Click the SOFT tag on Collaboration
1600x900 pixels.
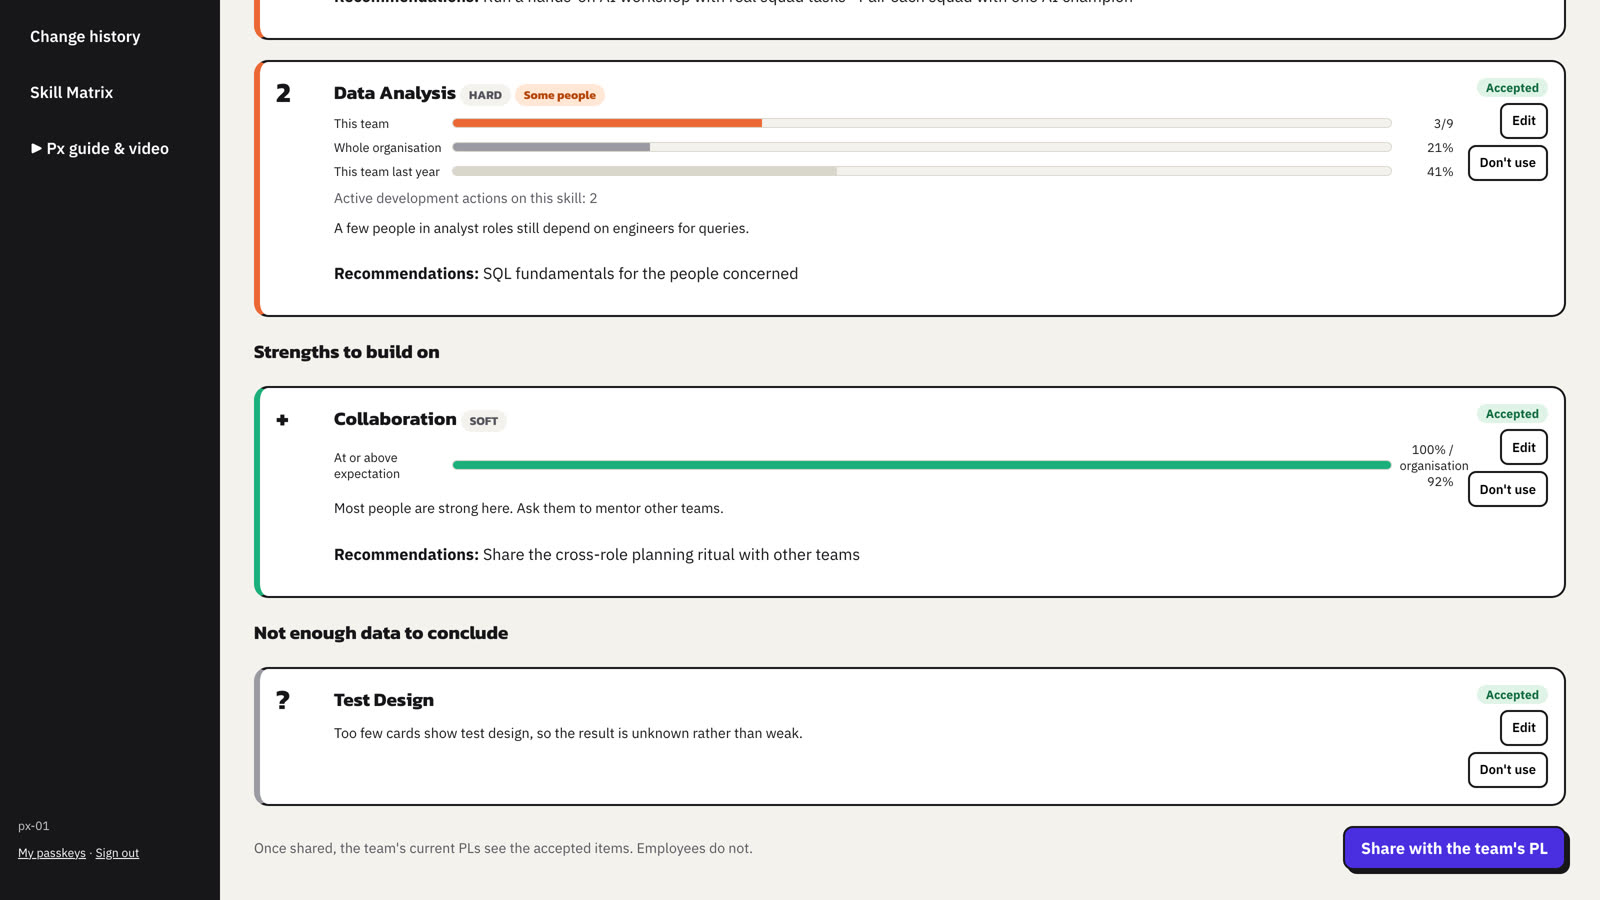(483, 421)
